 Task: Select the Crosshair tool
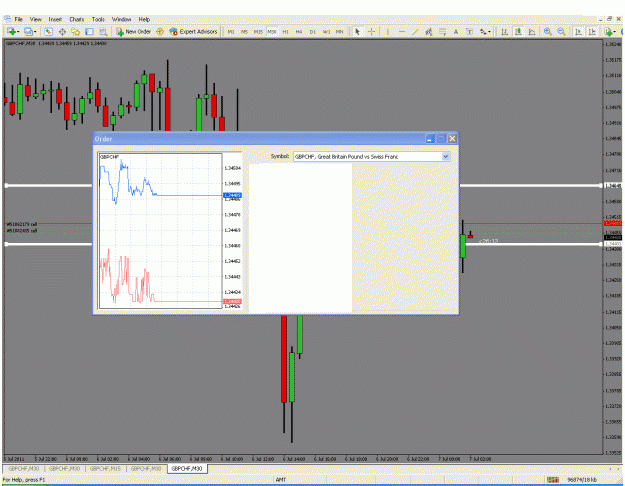point(371,31)
